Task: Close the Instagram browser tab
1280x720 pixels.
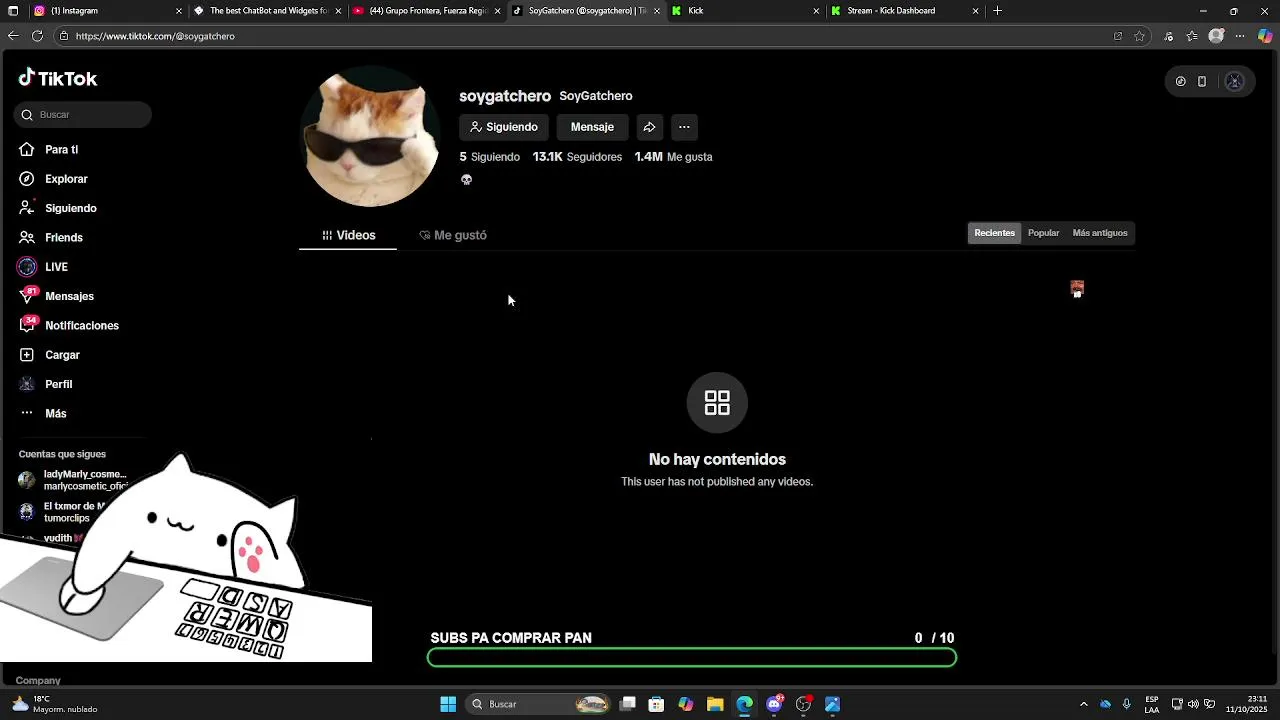Action: pos(179,11)
